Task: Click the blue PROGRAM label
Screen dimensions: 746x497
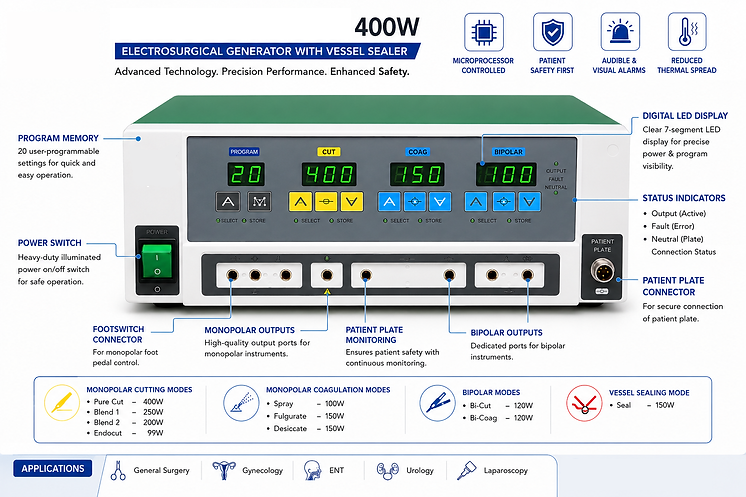Action: click(x=244, y=152)
